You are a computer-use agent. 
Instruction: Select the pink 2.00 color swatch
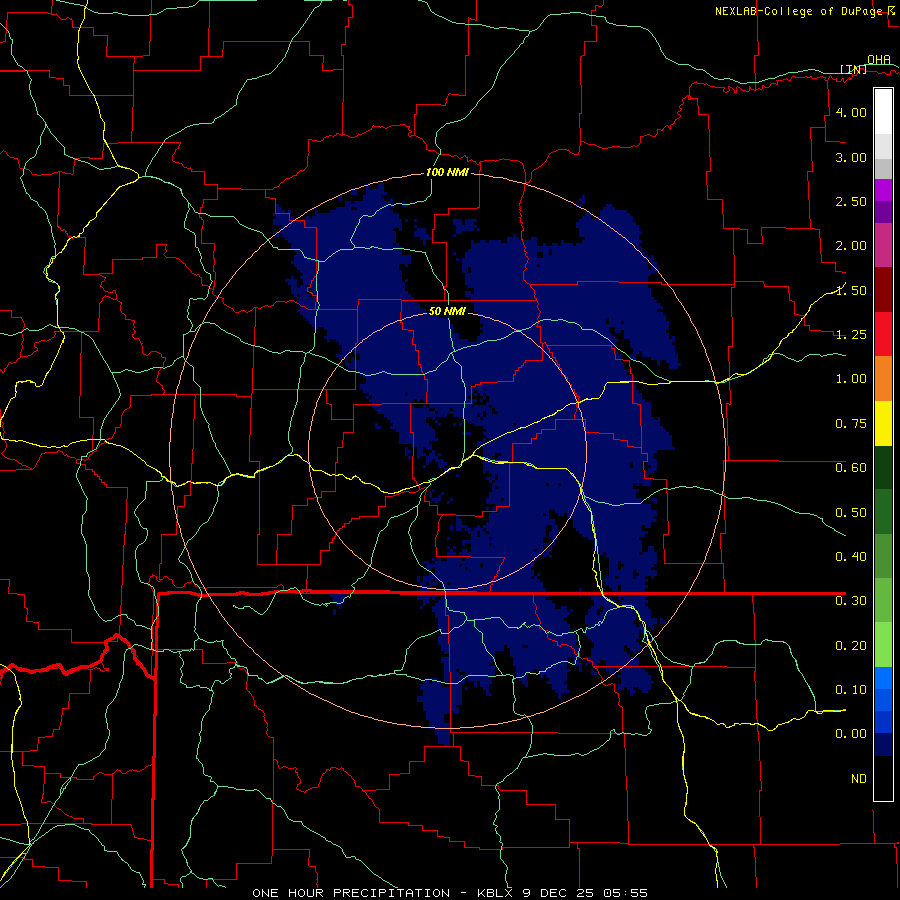(883, 245)
